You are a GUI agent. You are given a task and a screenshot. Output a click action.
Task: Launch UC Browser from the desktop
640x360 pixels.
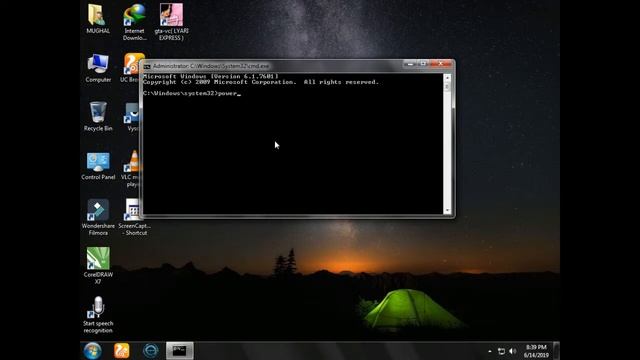[x=130, y=68]
